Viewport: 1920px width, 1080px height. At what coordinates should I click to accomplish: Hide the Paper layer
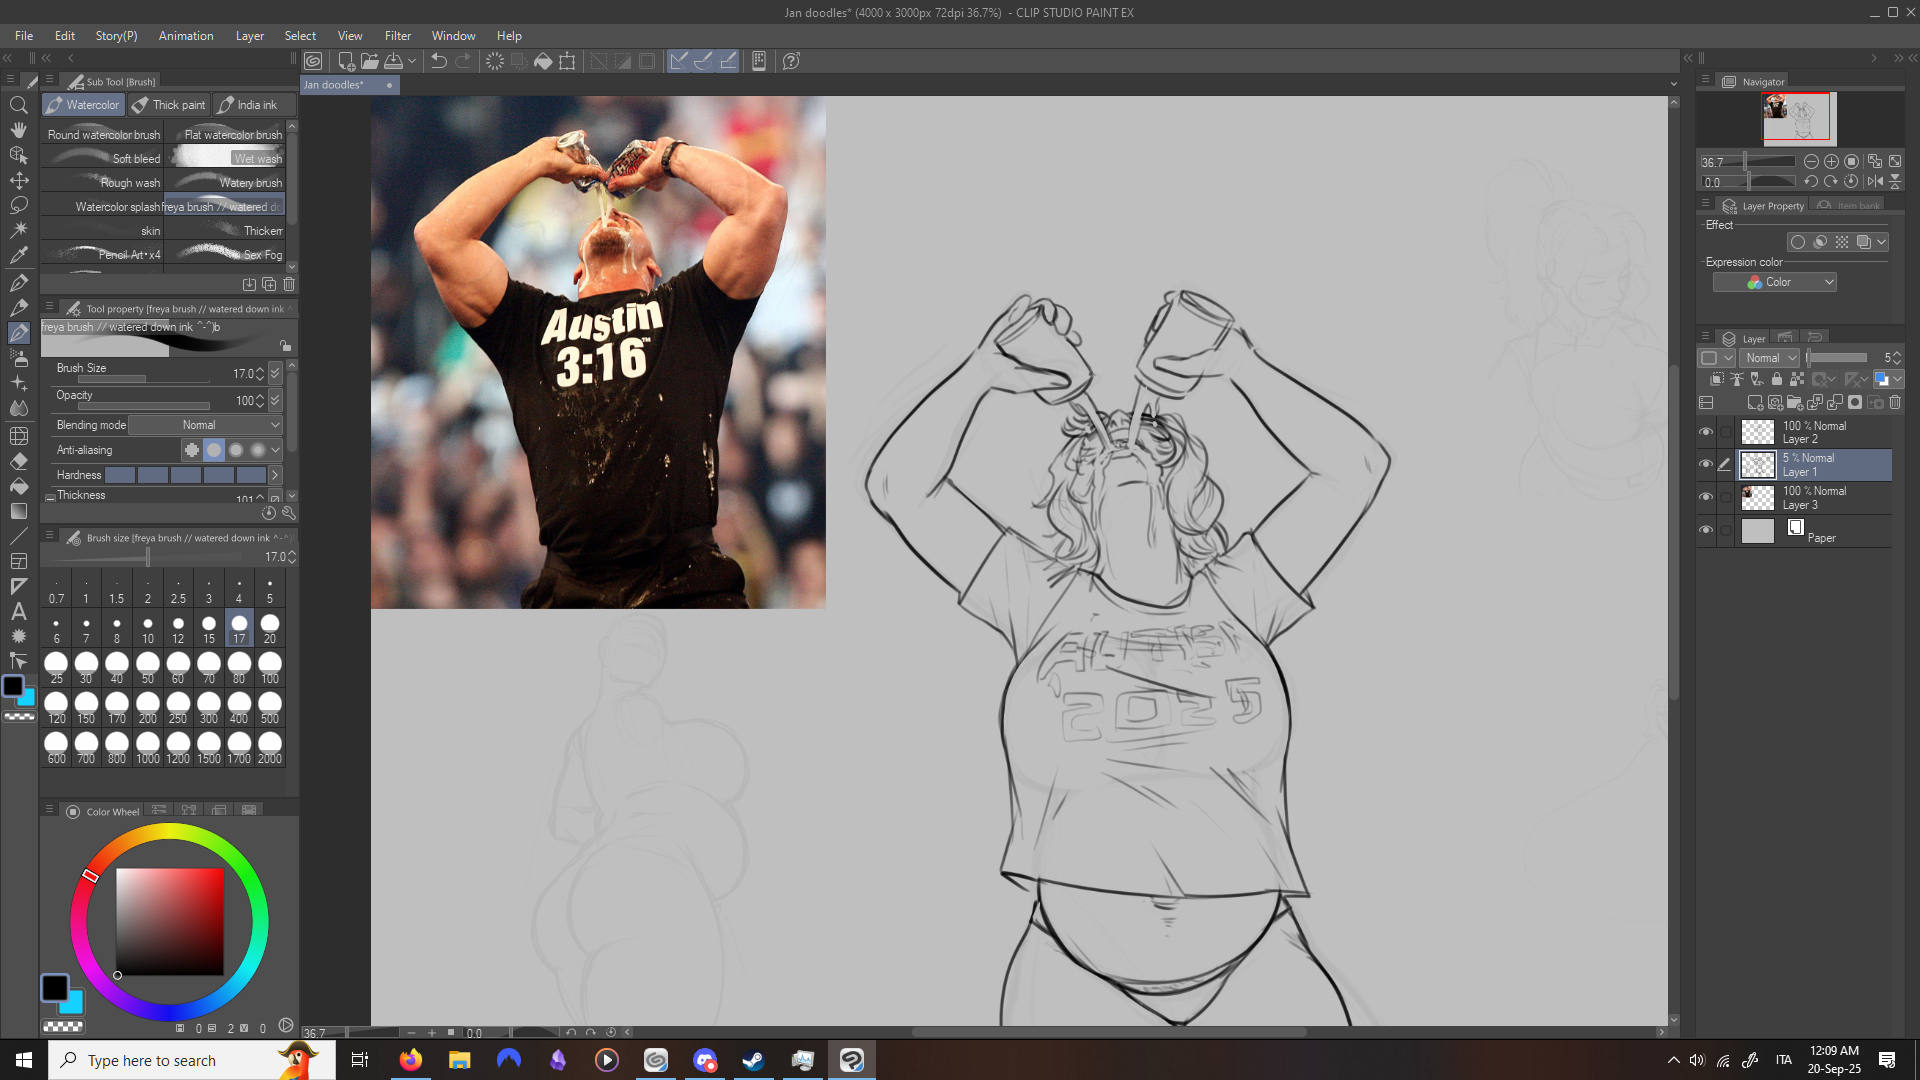pyautogui.click(x=1706, y=530)
